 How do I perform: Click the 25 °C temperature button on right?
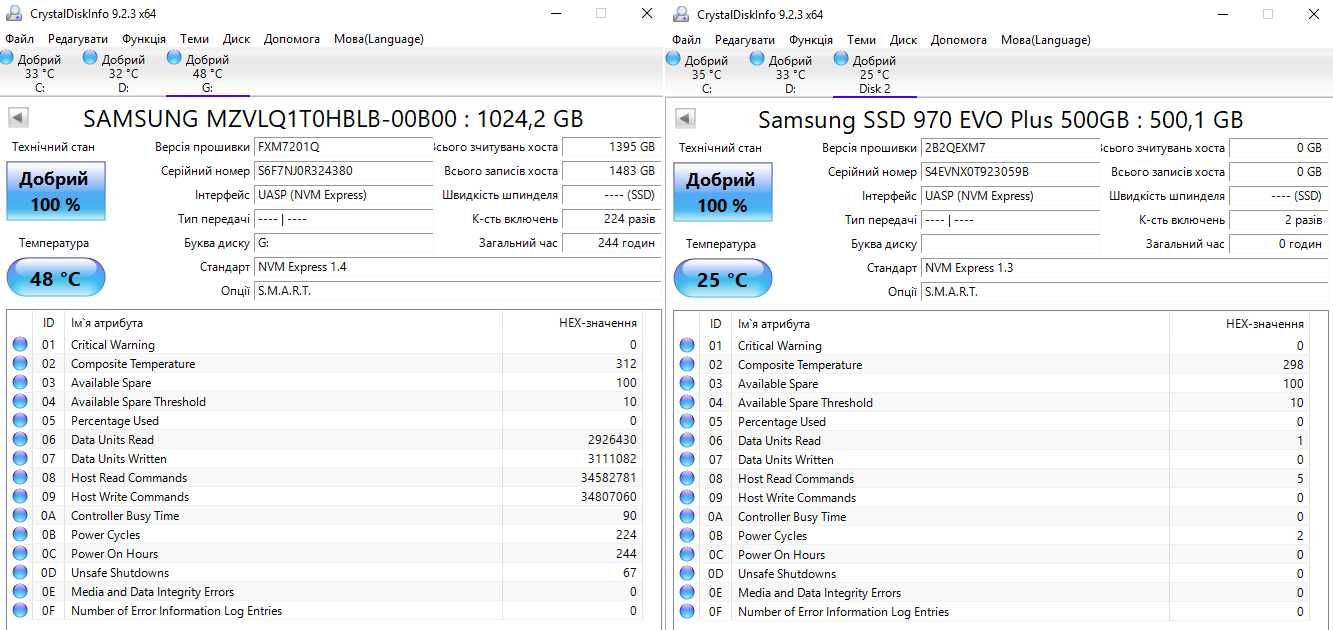pos(722,278)
